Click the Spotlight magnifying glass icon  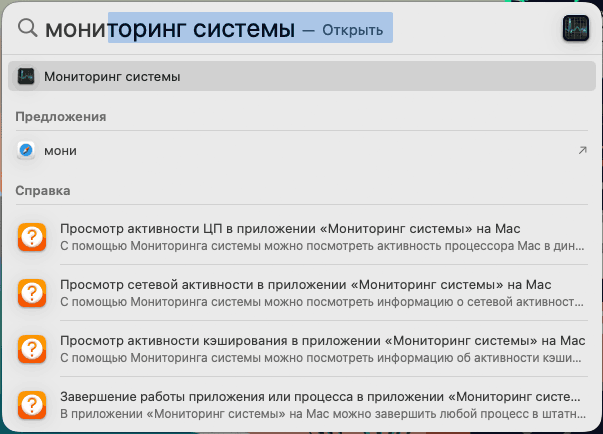28,28
